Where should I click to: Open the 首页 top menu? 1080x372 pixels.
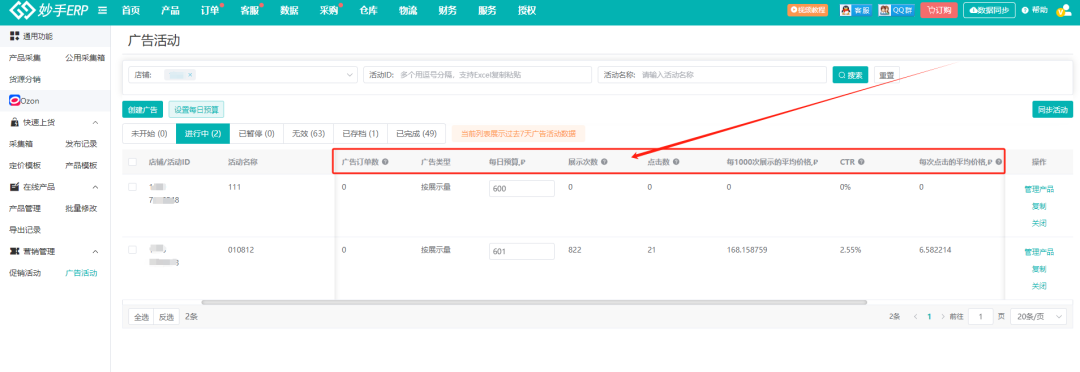tap(131, 10)
